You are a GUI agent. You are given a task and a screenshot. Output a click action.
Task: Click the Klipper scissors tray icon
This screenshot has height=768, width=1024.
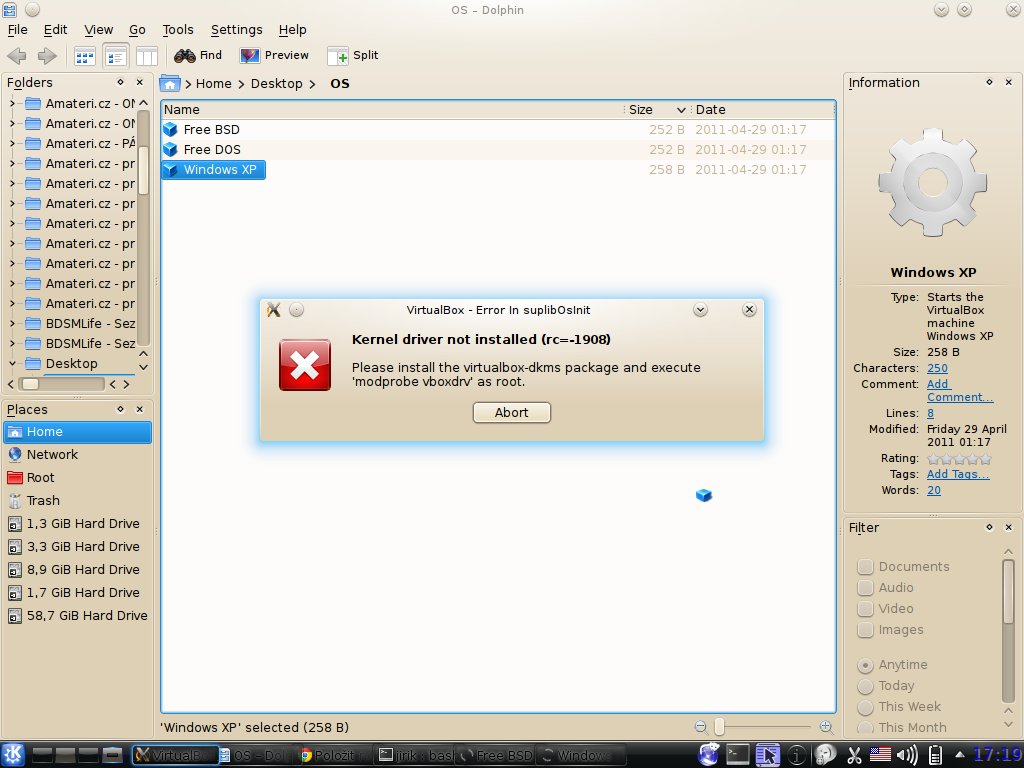click(854, 755)
